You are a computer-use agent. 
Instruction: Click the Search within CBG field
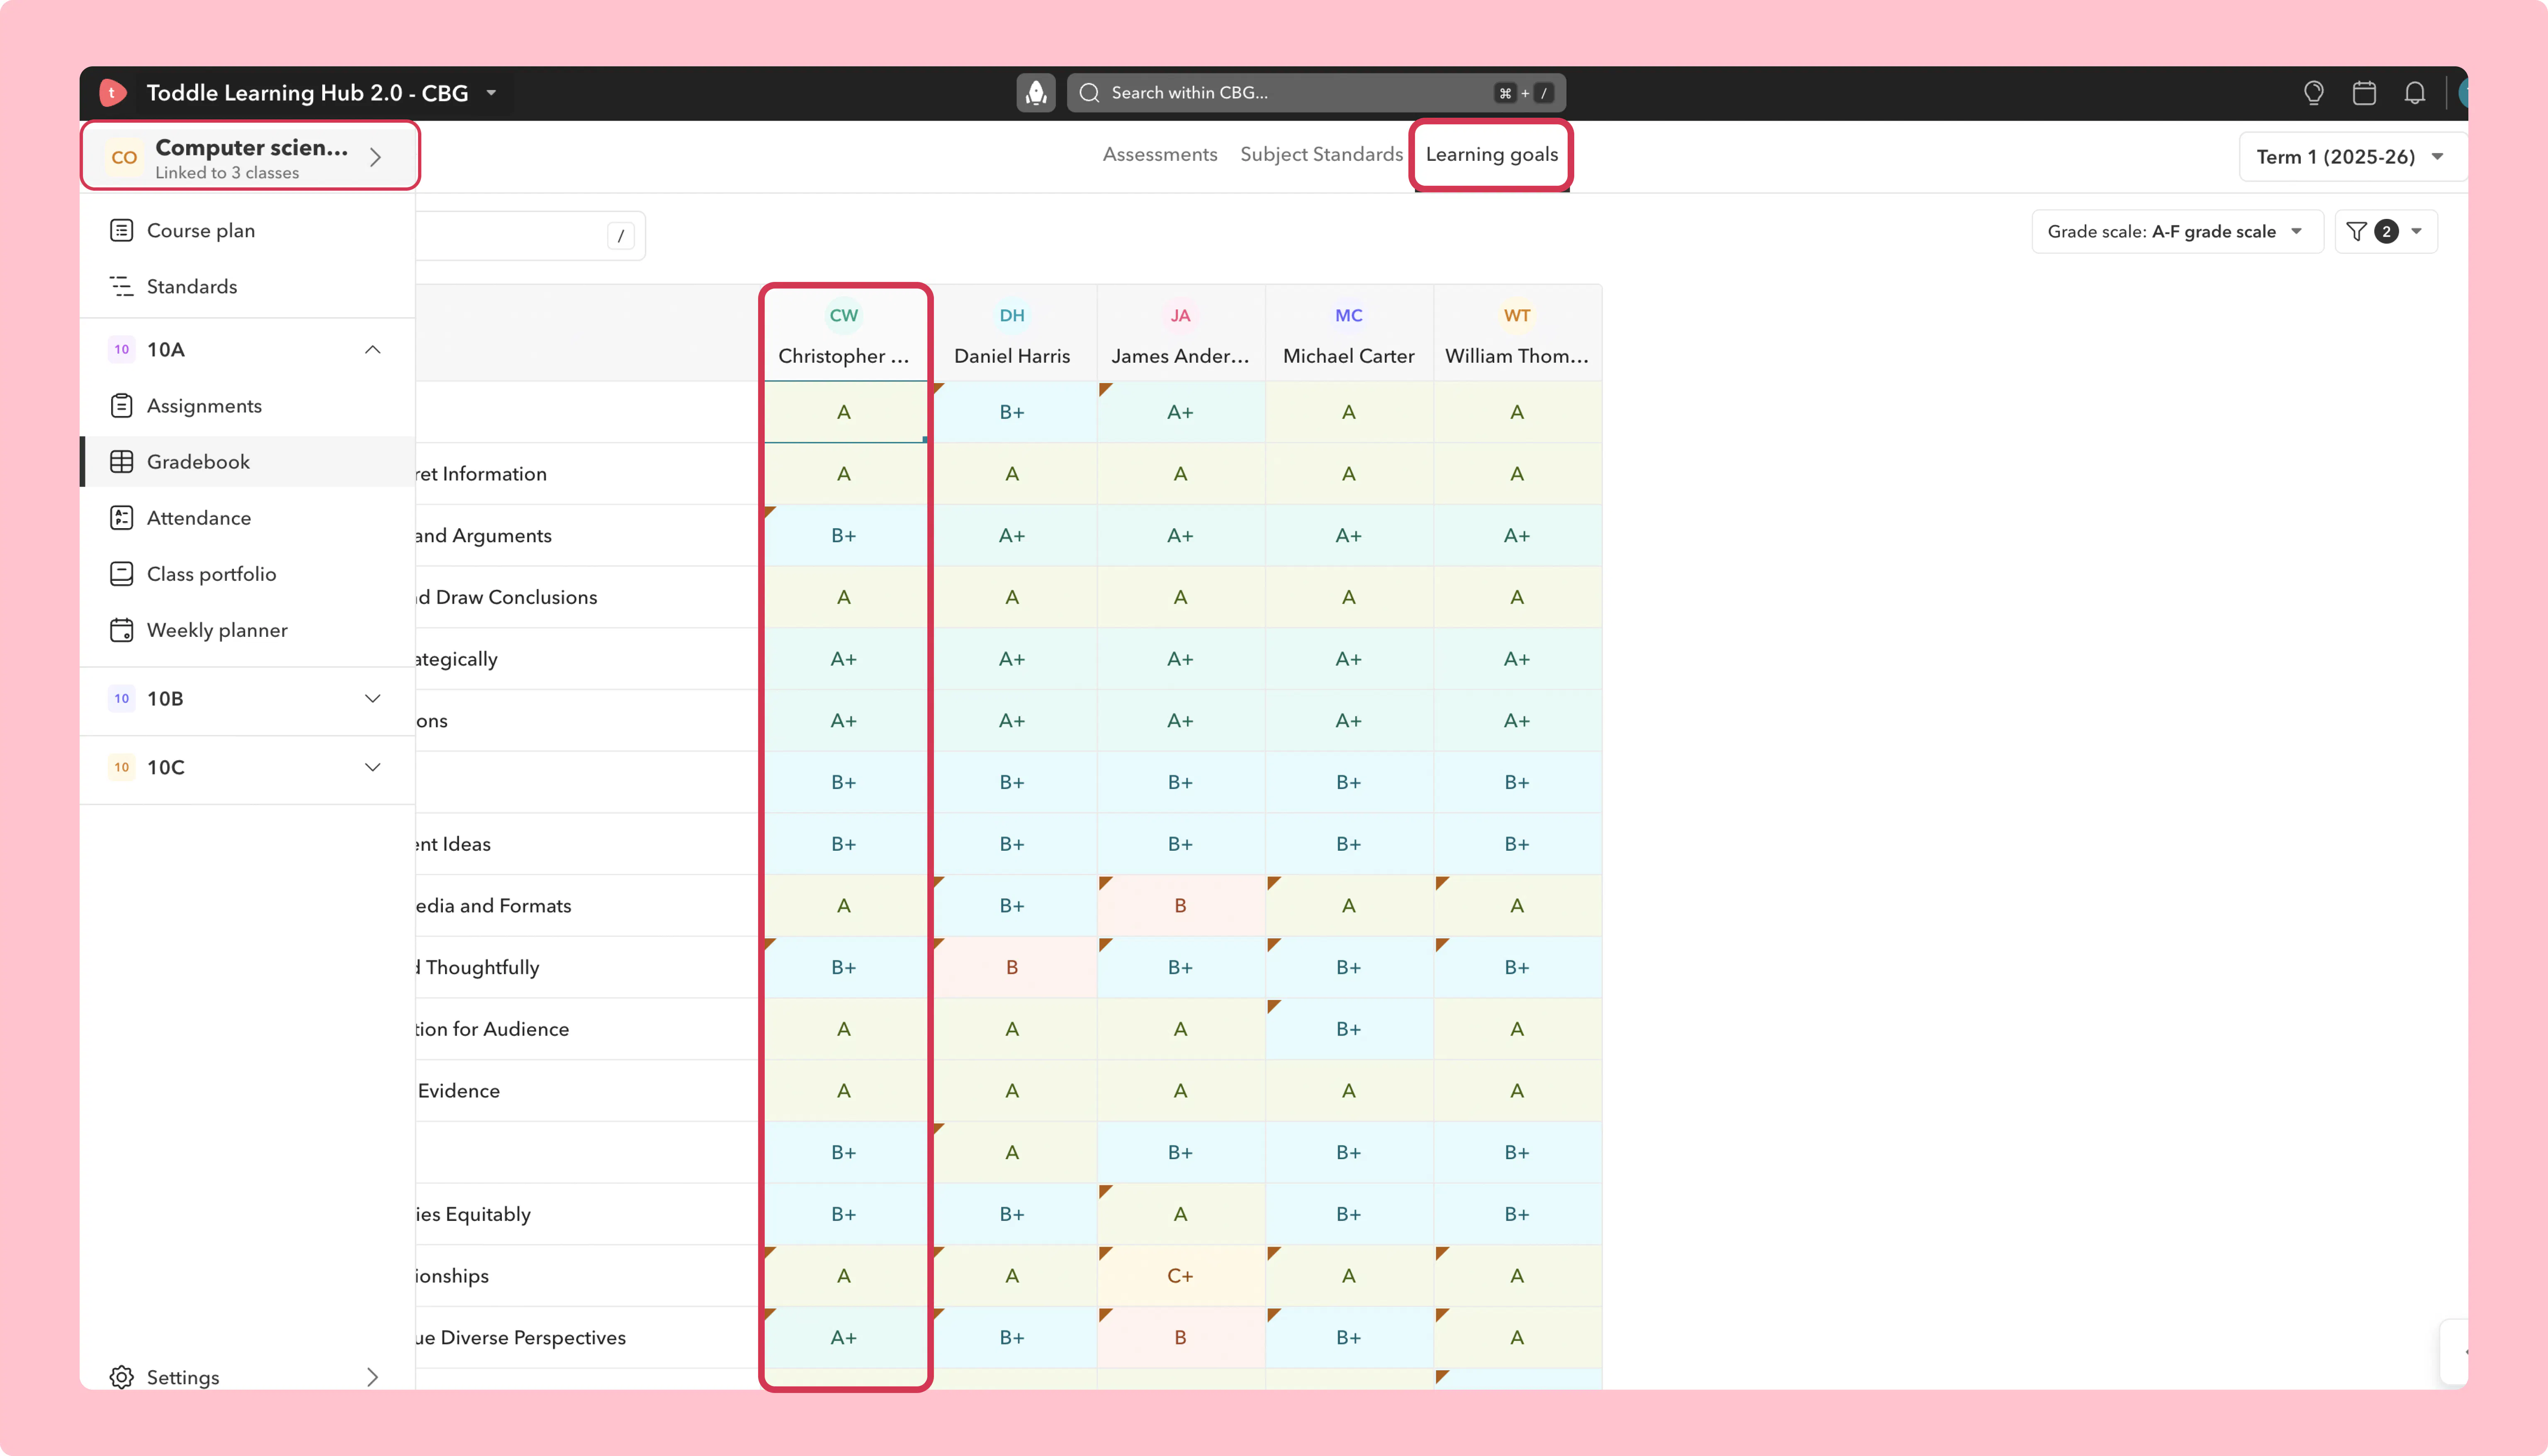[1316, 93]
